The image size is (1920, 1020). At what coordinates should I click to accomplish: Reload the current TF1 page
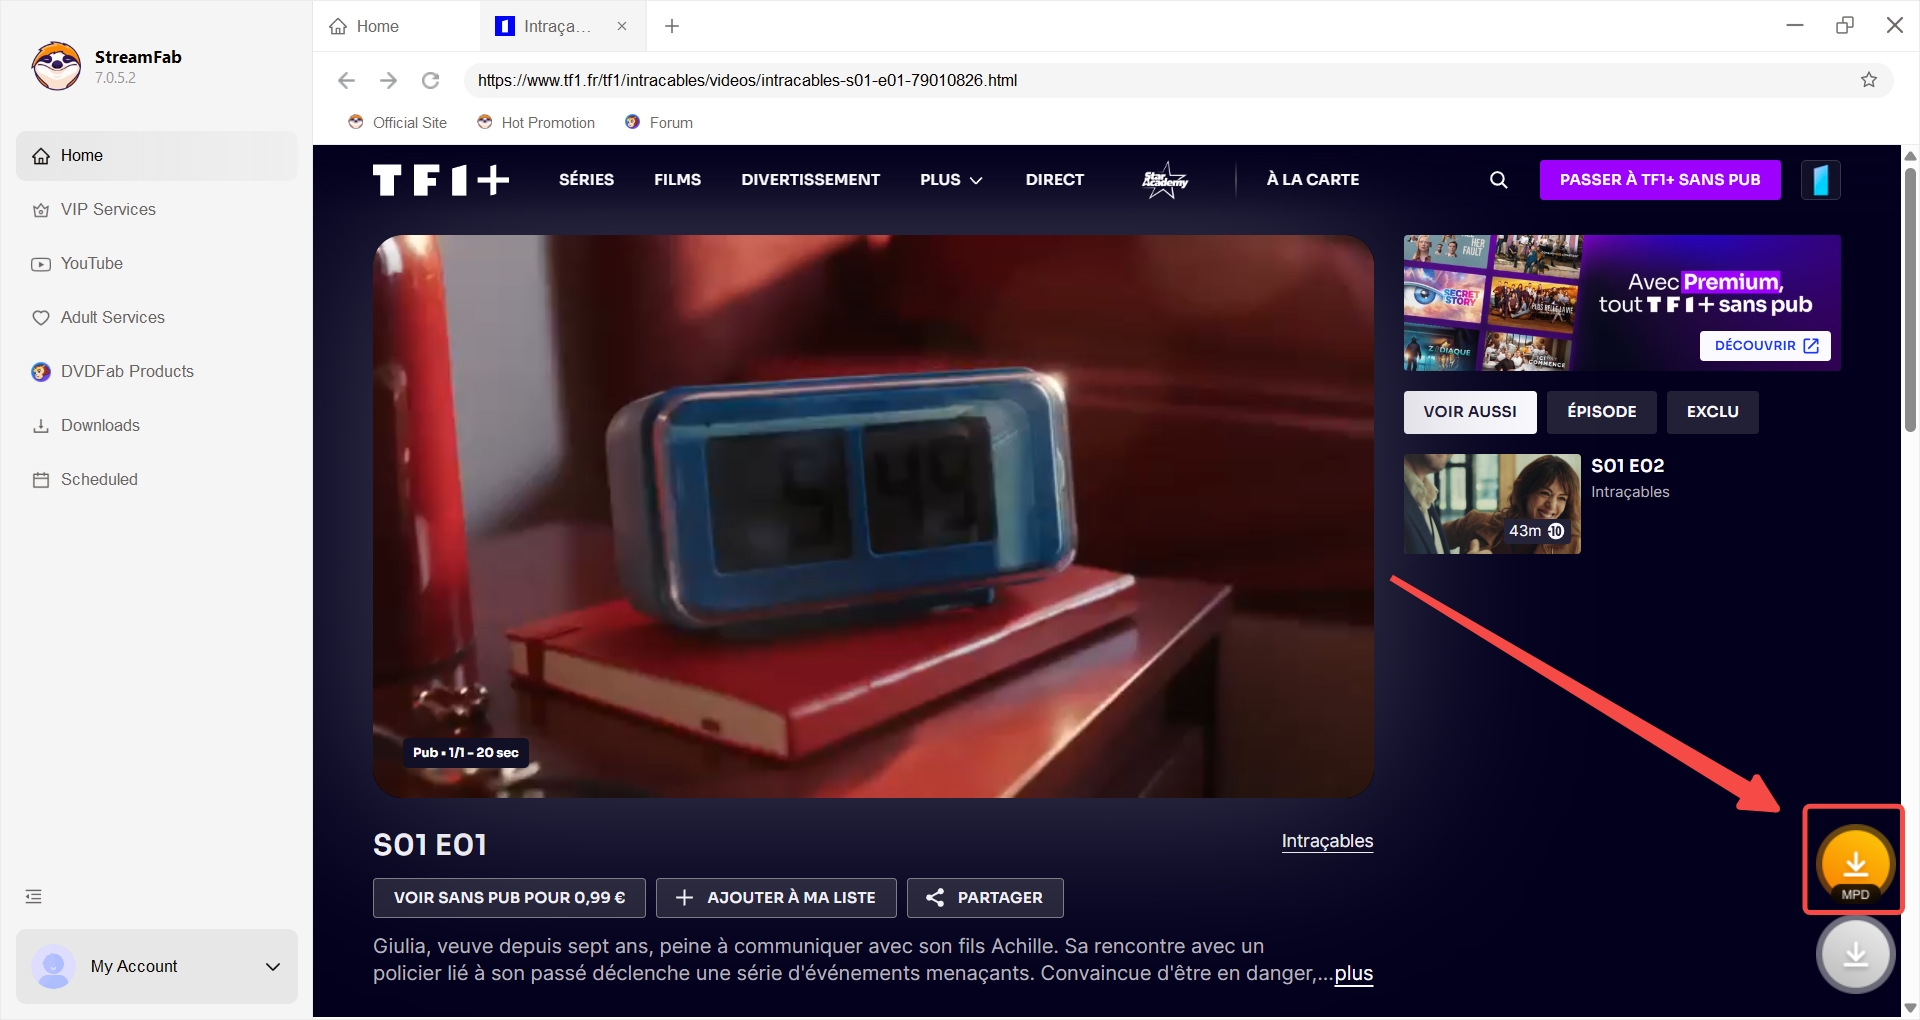point(430,80)
